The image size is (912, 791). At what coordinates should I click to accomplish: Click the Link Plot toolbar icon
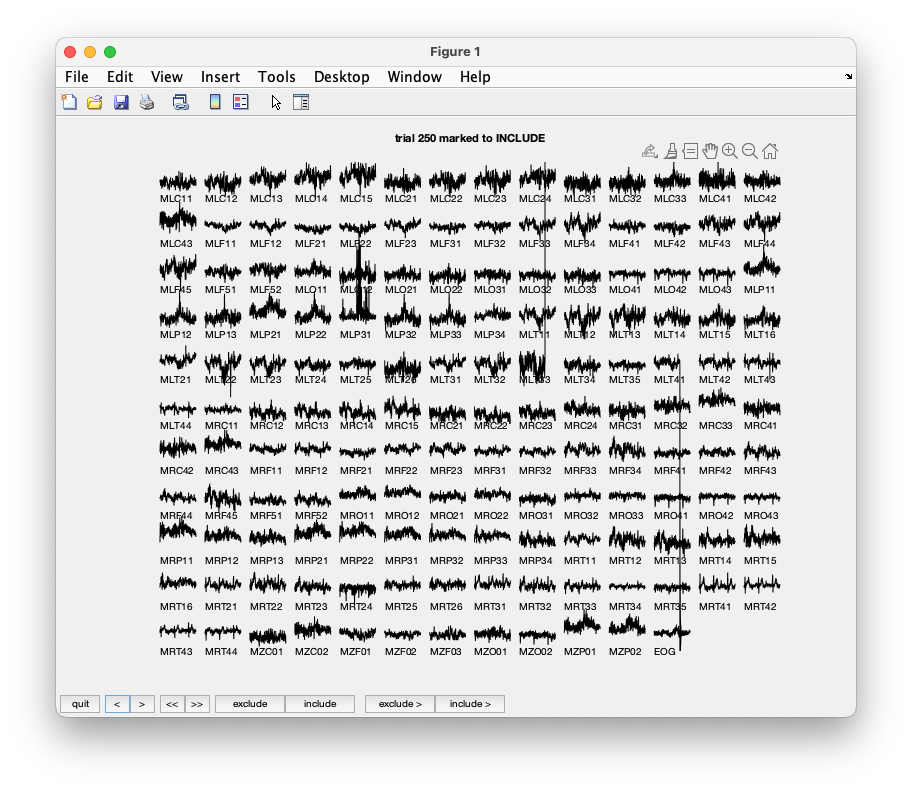(181, 102)
